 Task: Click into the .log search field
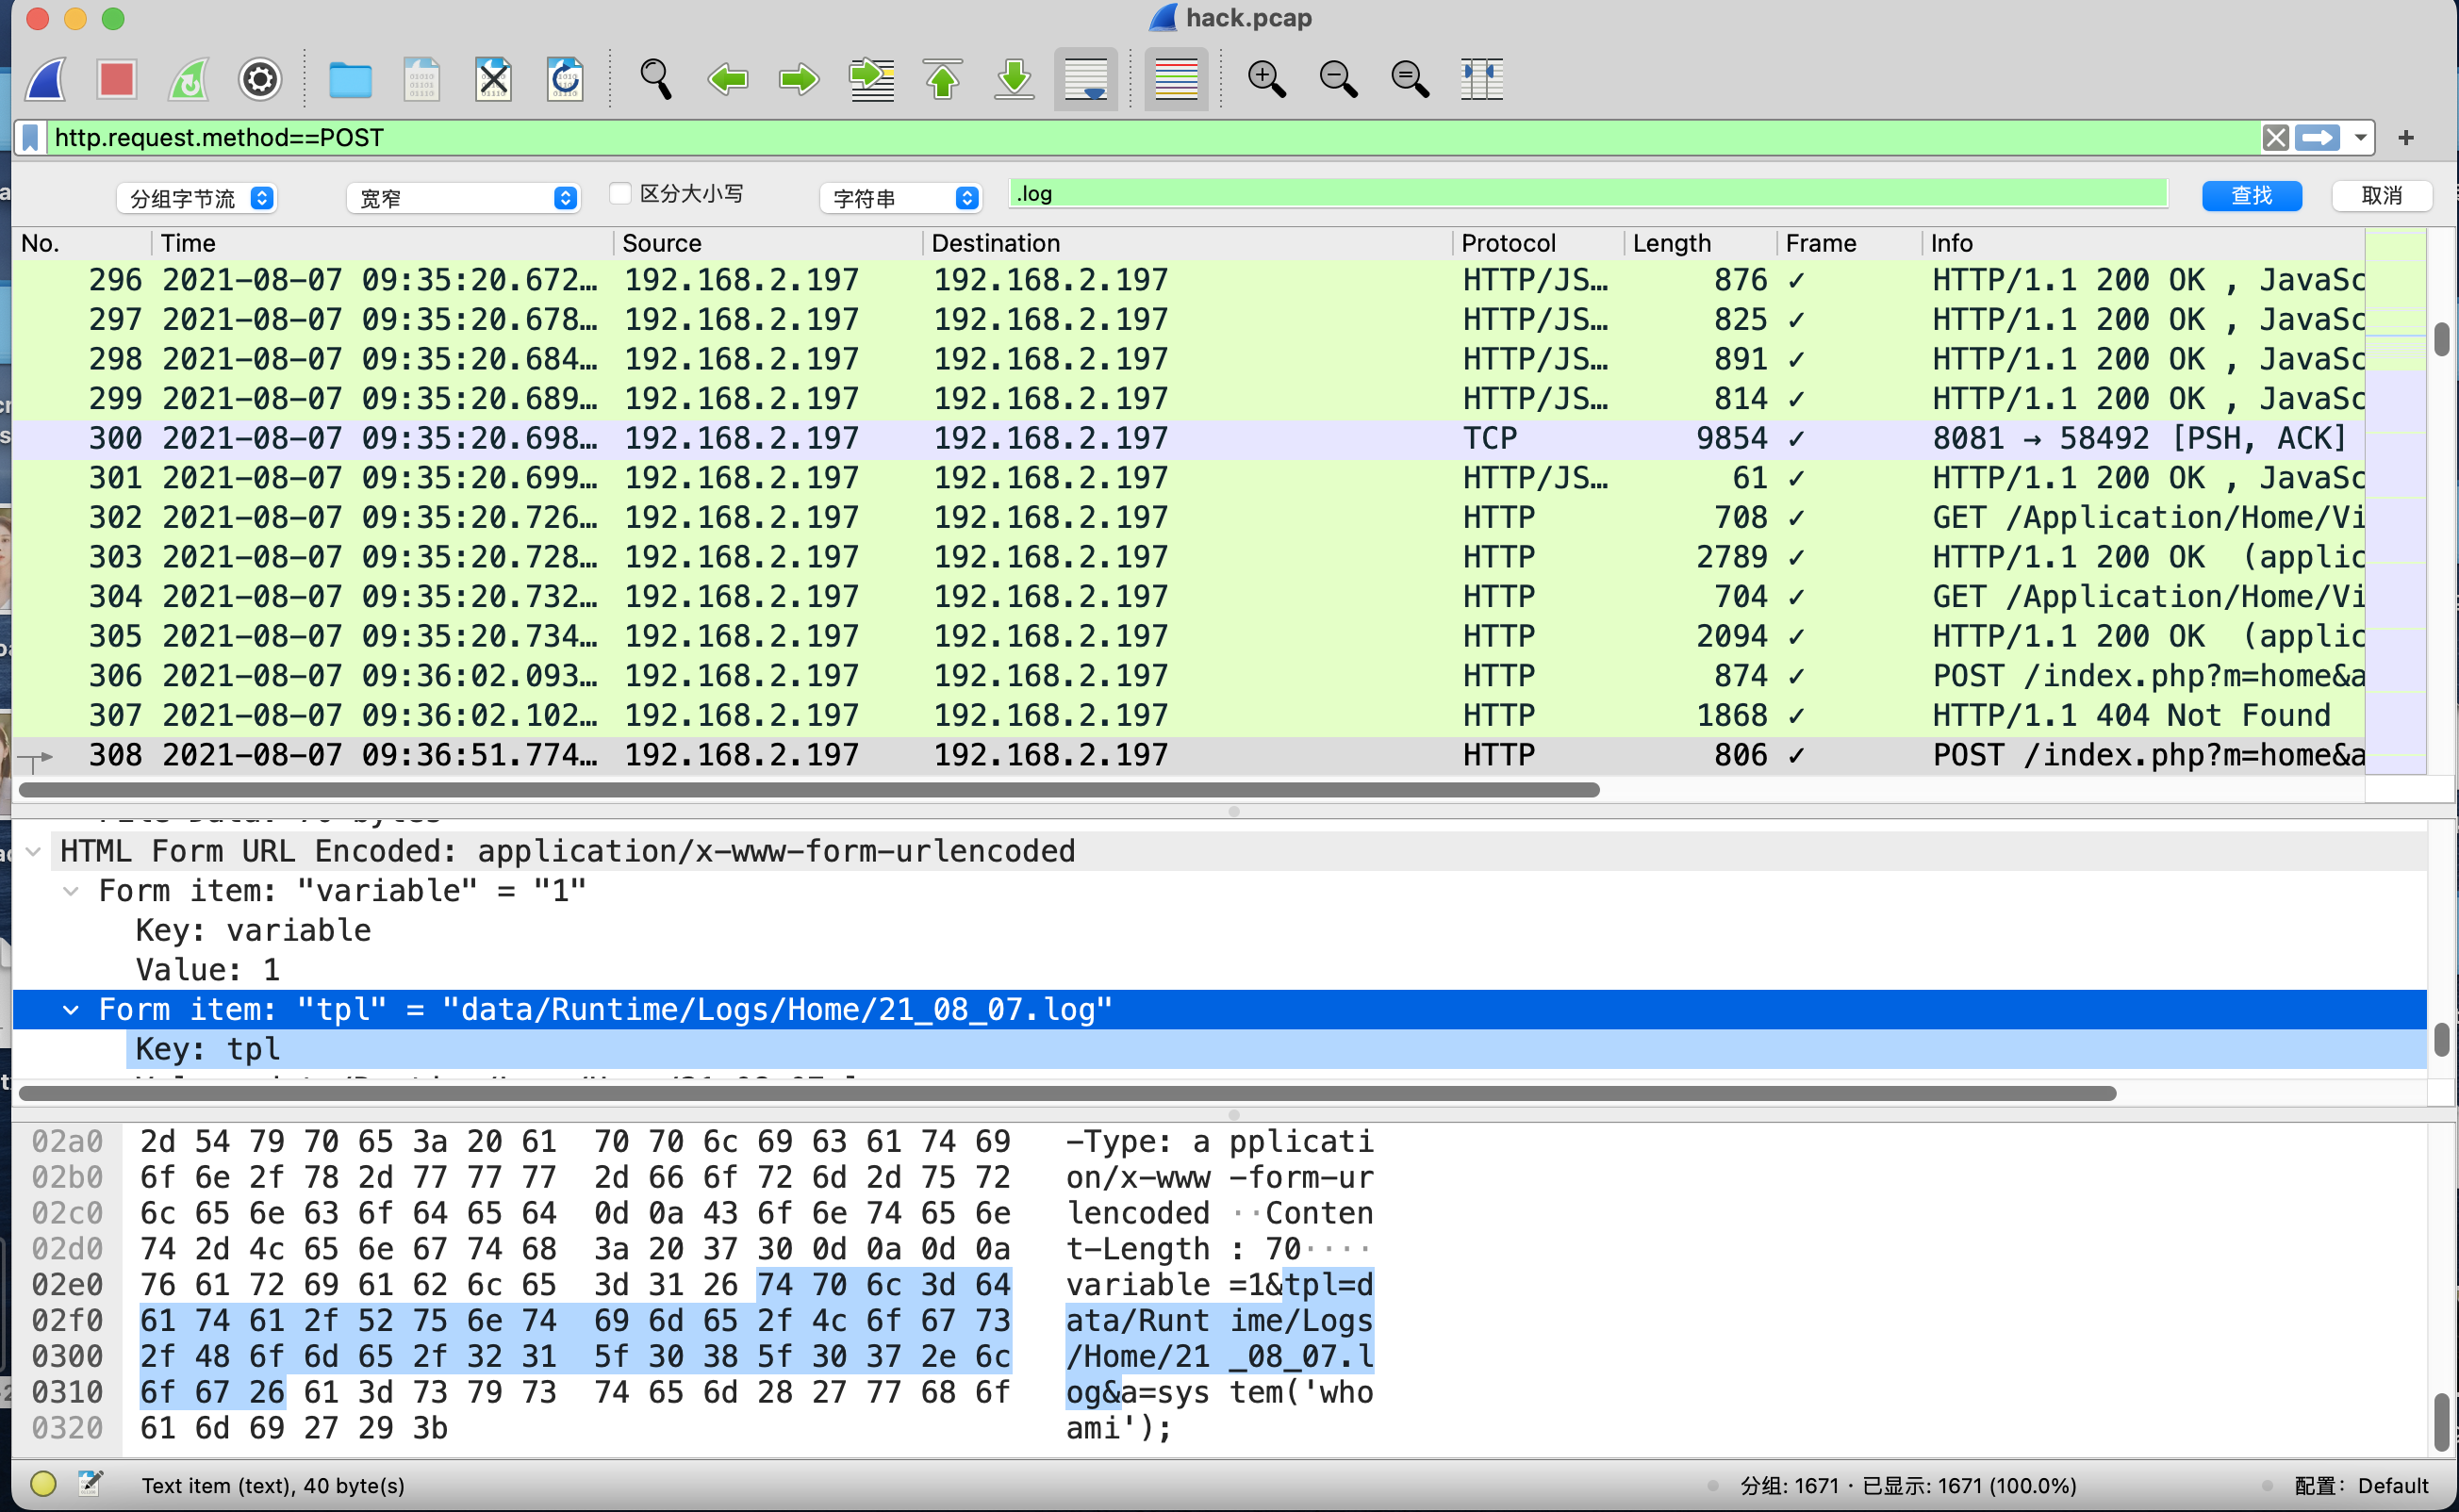(1588, 194)
